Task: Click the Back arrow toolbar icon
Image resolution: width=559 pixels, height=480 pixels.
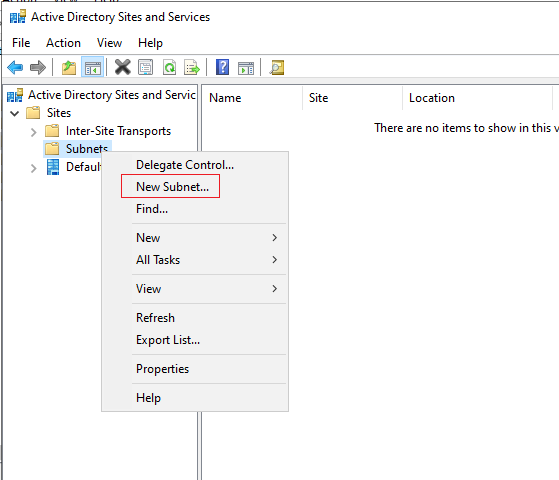Action: click(x=15, y=67)
